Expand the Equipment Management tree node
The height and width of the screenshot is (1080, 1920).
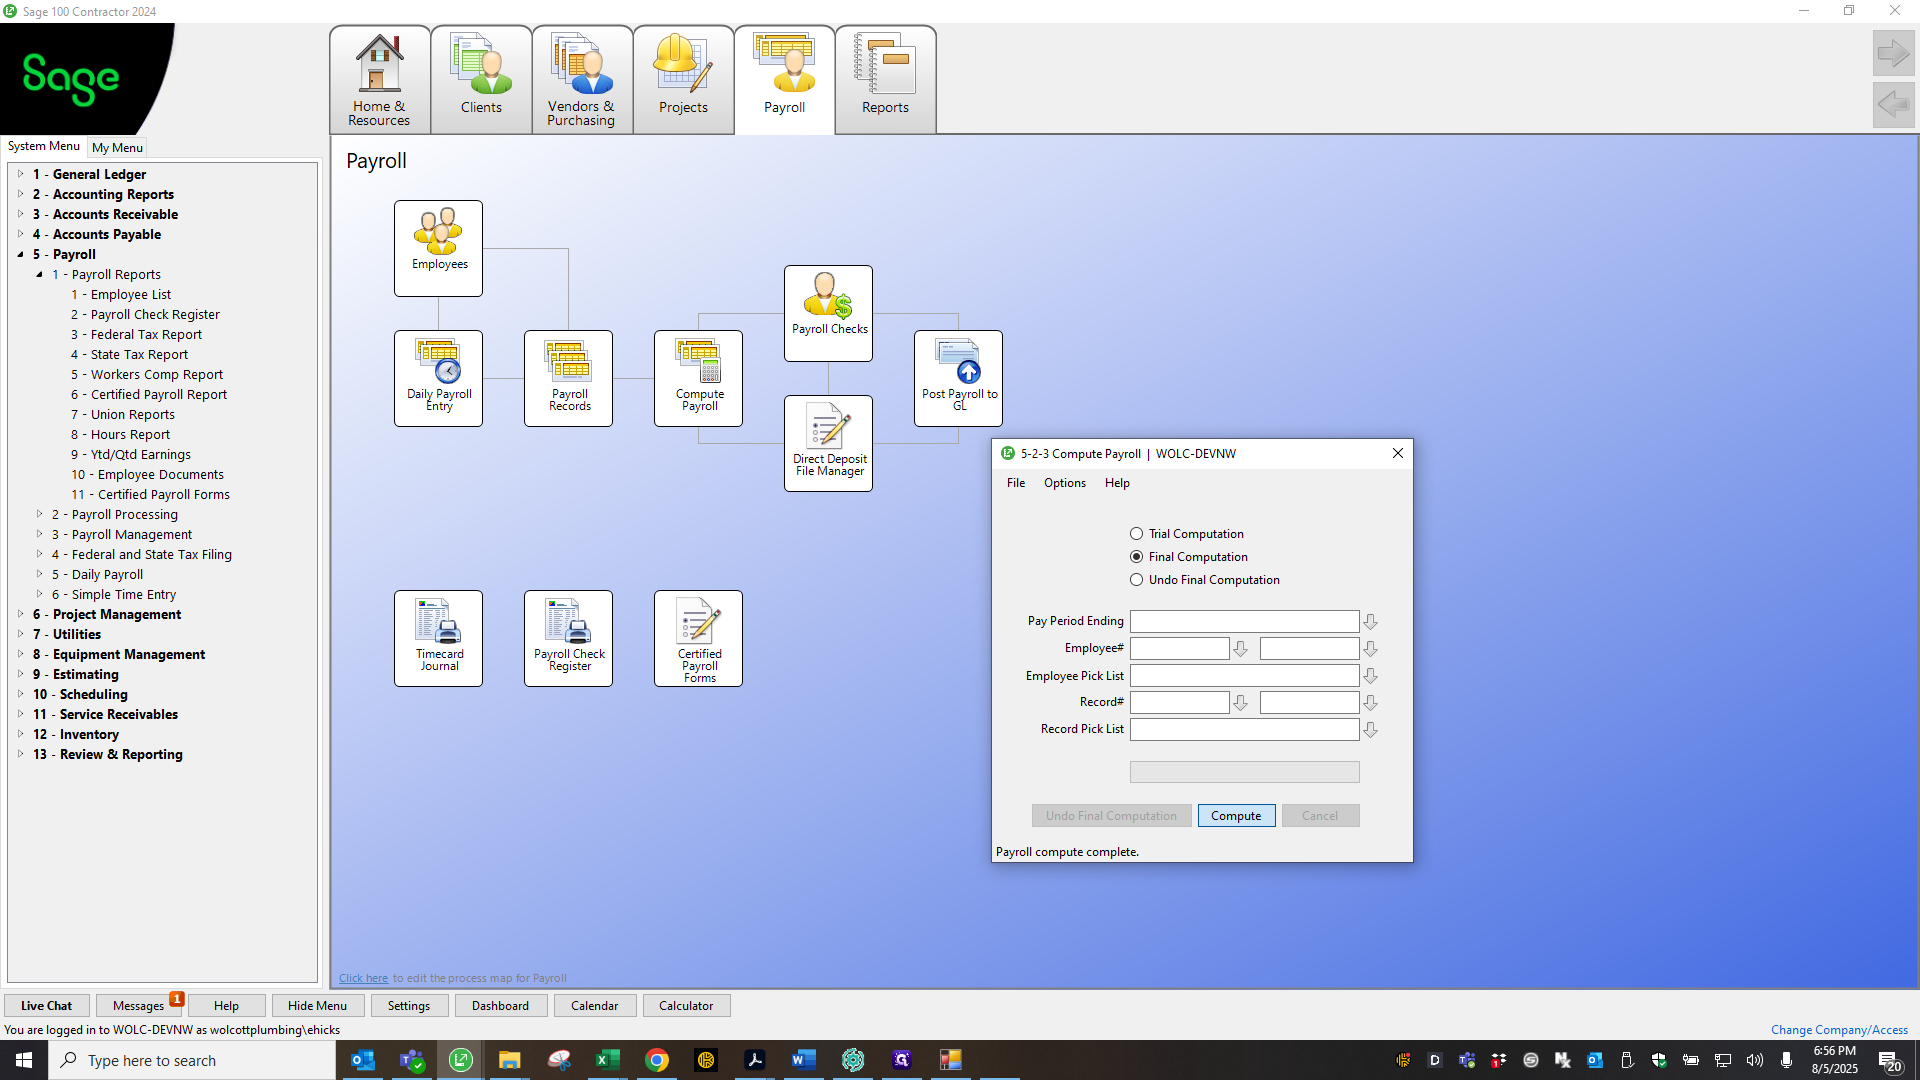click(20, 654)
